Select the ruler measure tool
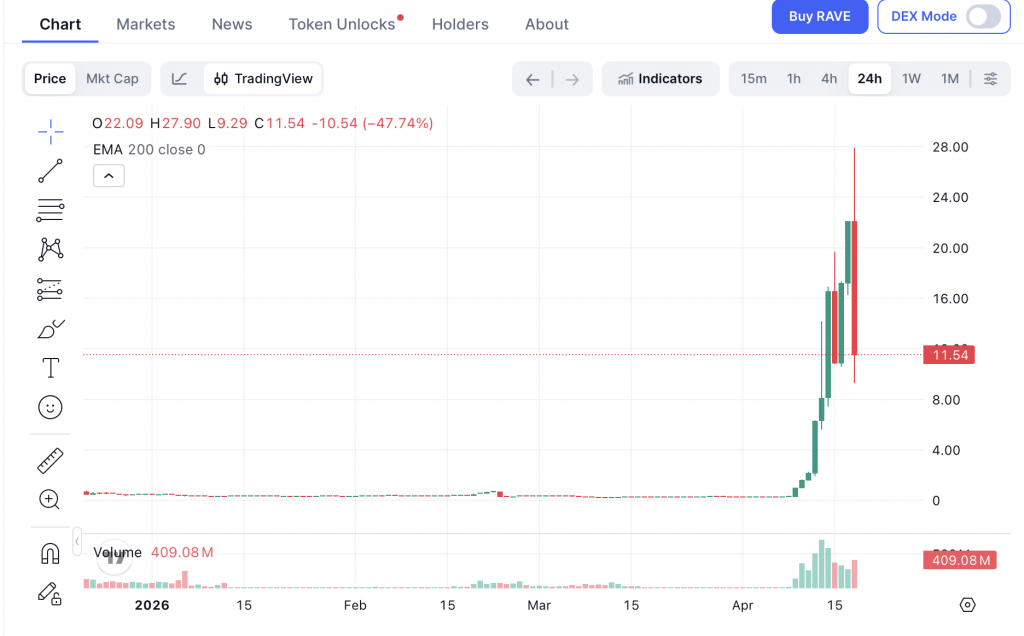The width and height of the screenshot is (1024, 636). tap(50, 460)
